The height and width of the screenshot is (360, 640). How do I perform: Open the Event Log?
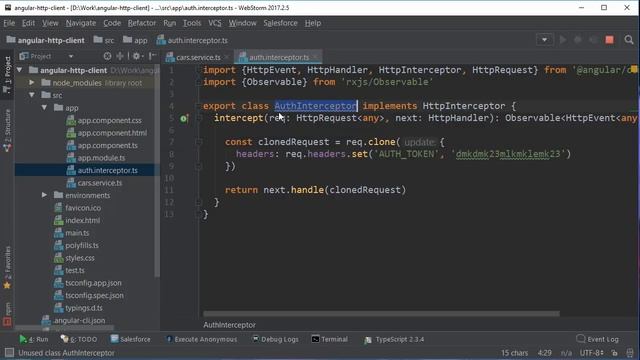click(x=598, y=339)
